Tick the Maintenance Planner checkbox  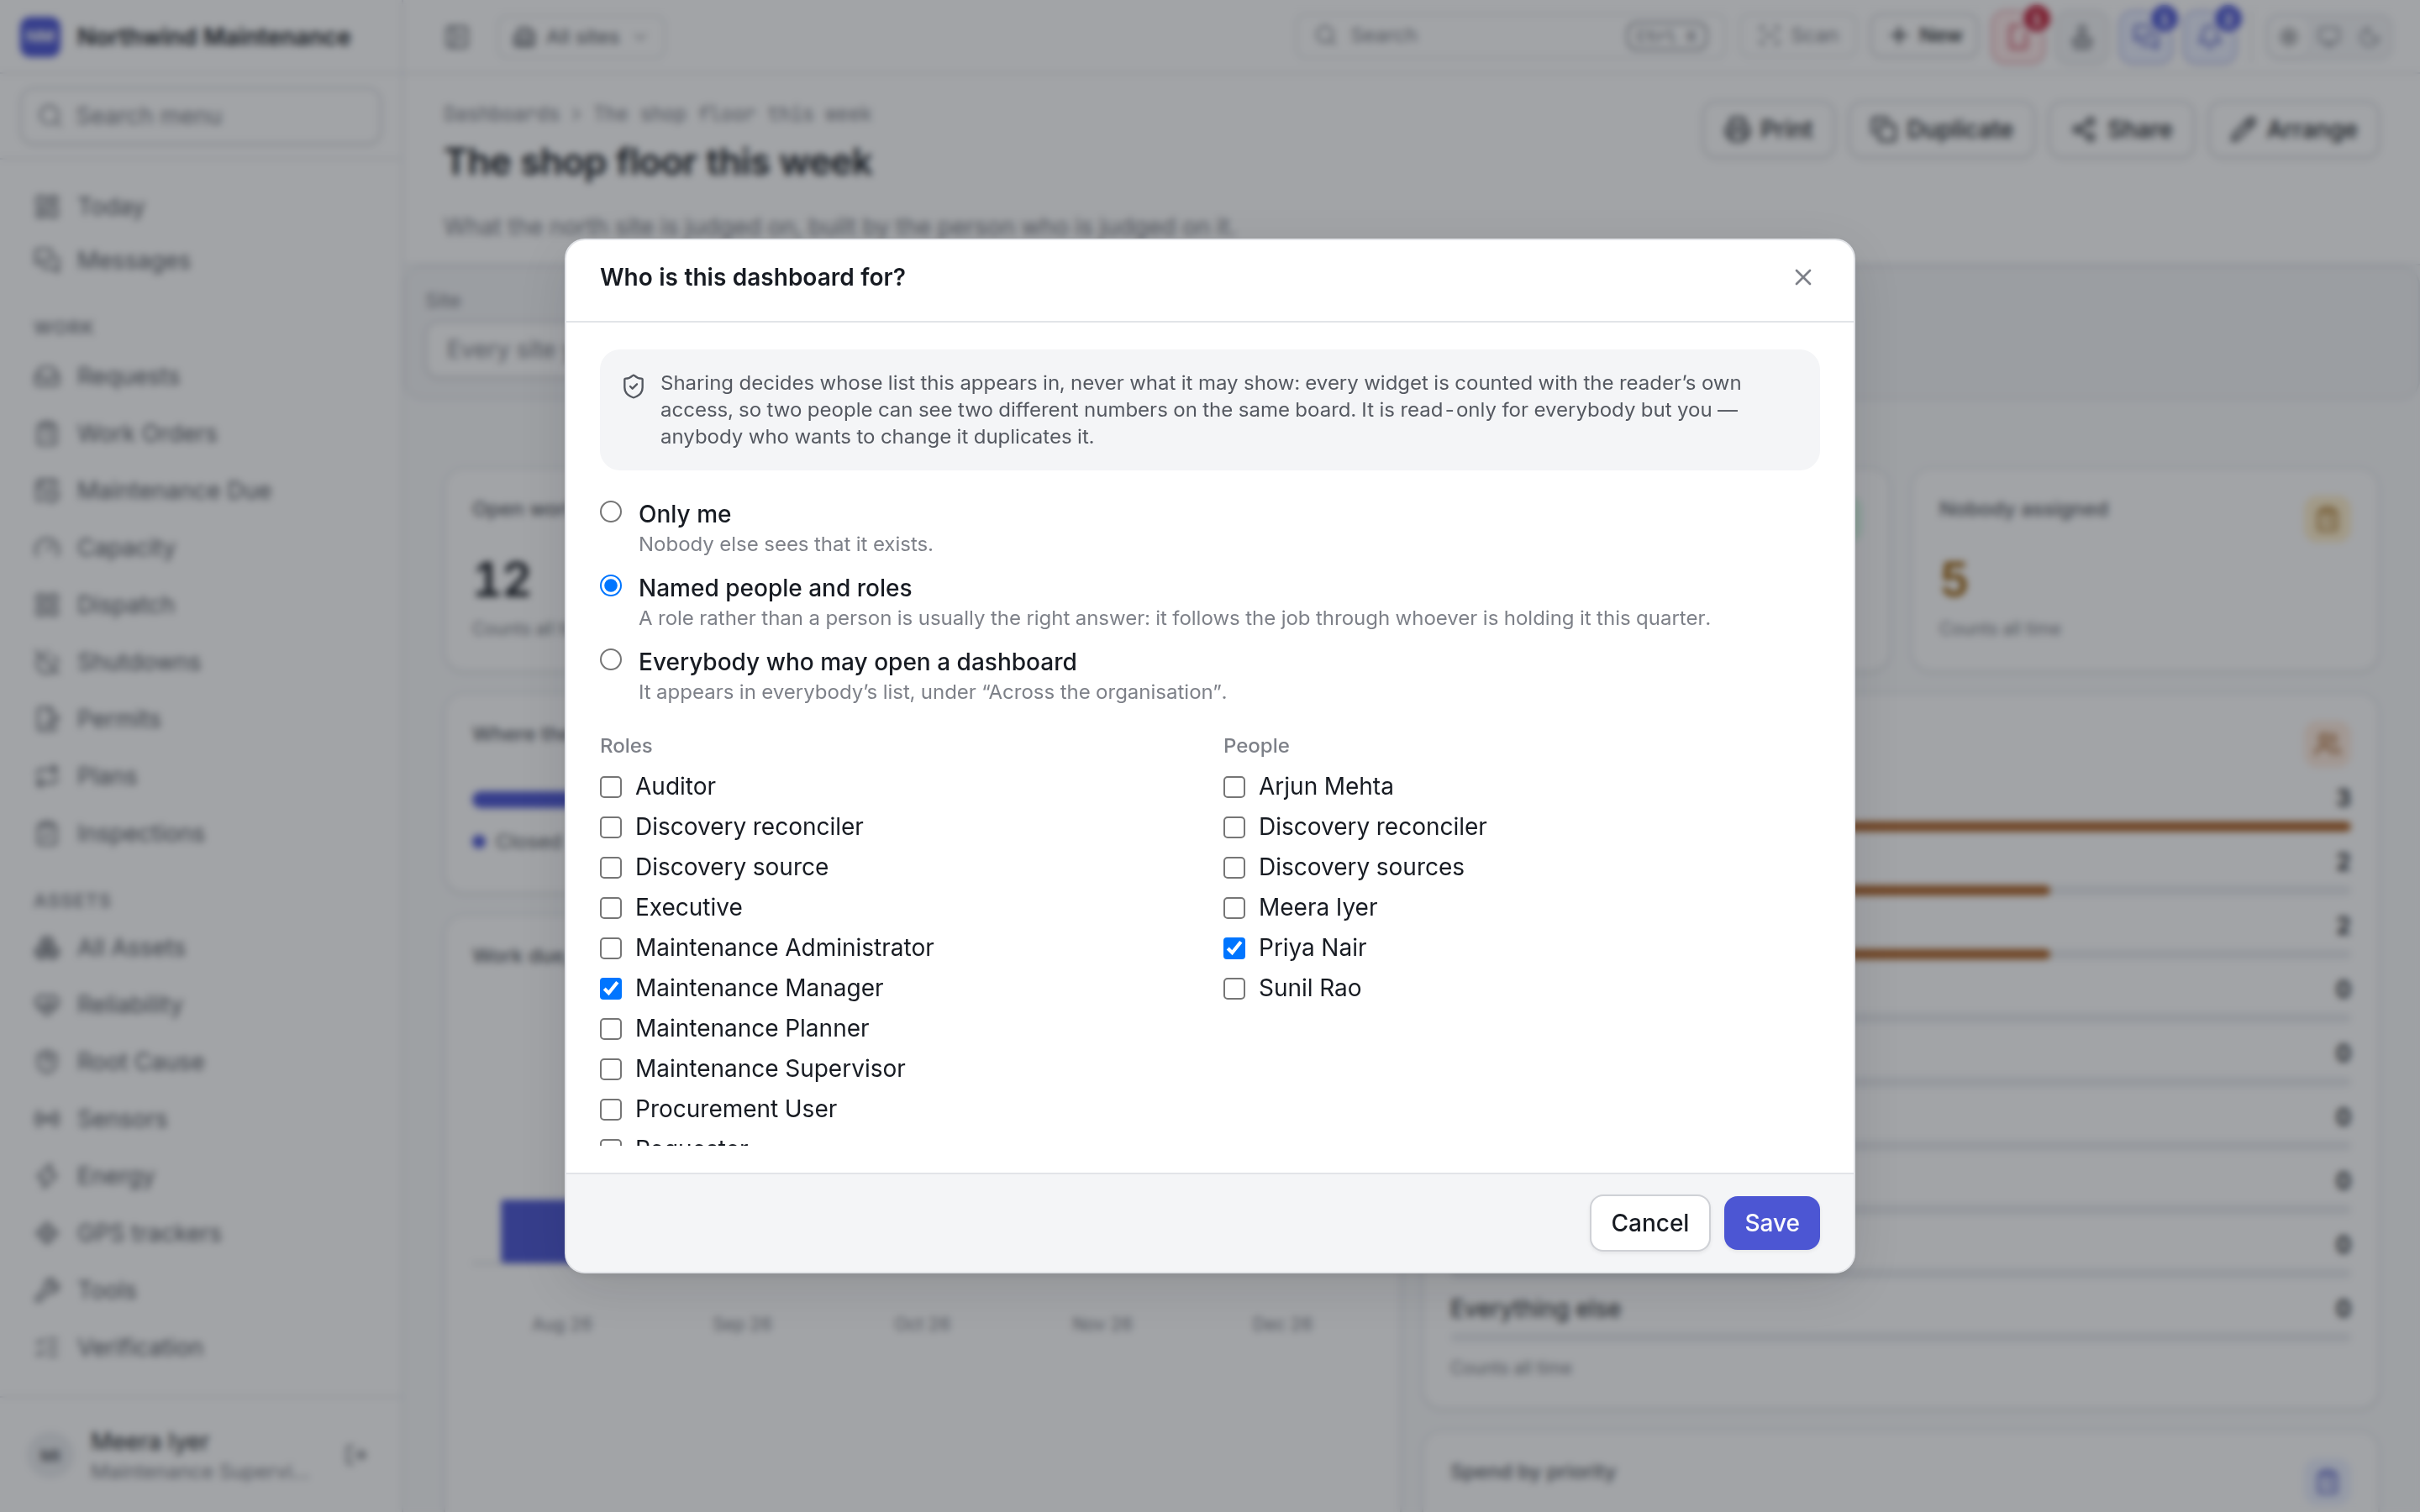coord(611,1029)
